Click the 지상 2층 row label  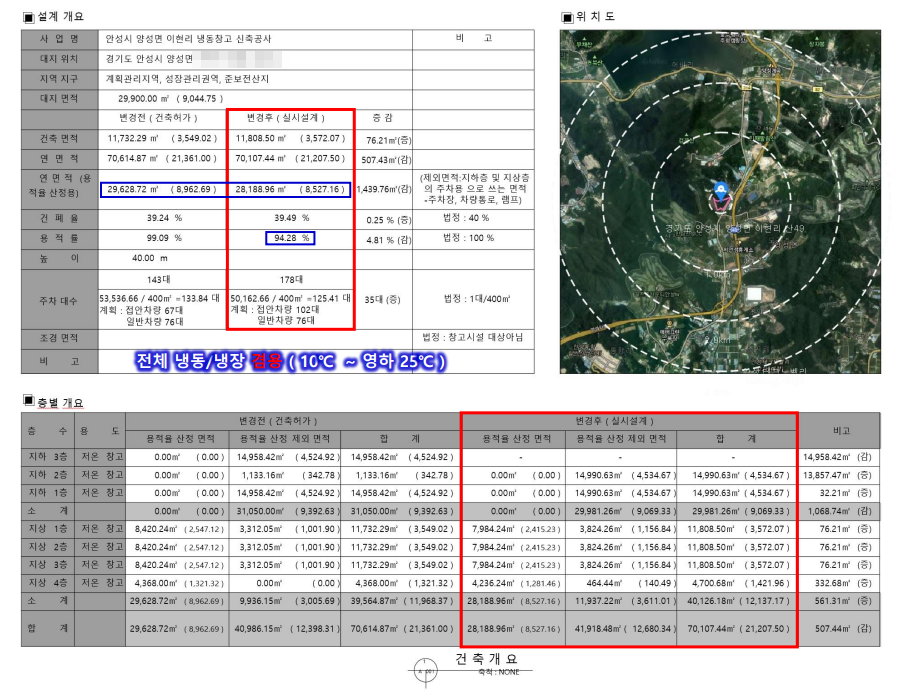48,547
